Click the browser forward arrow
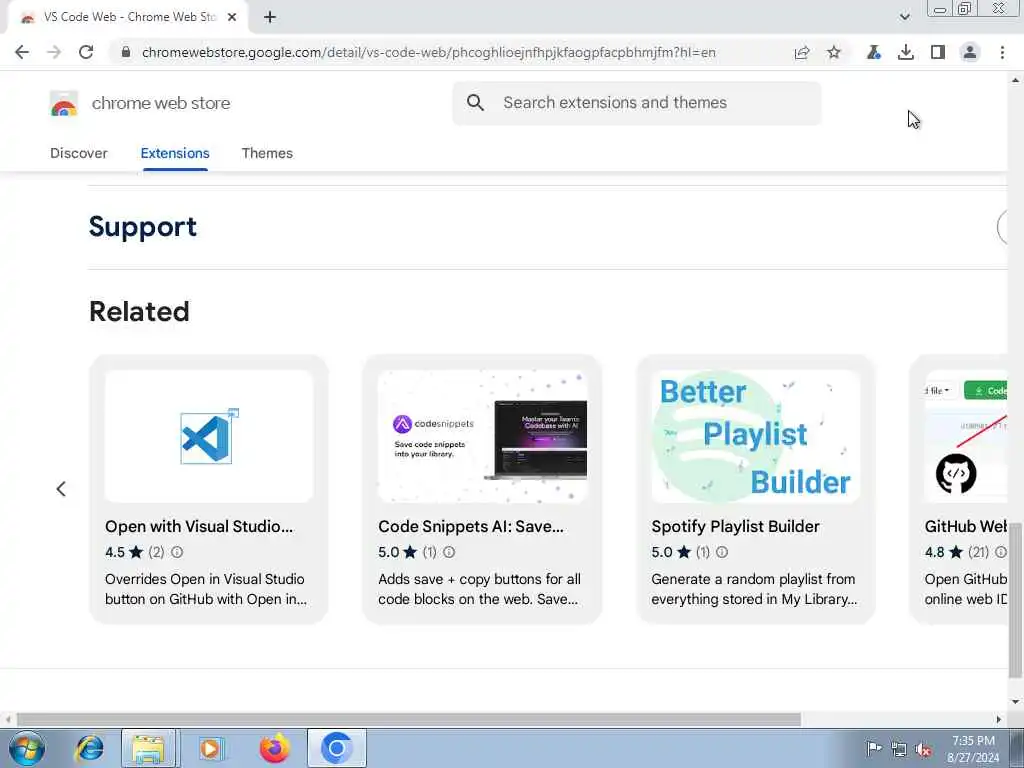This screenshot has width=1024, height=768. click(x=54, y=52)
